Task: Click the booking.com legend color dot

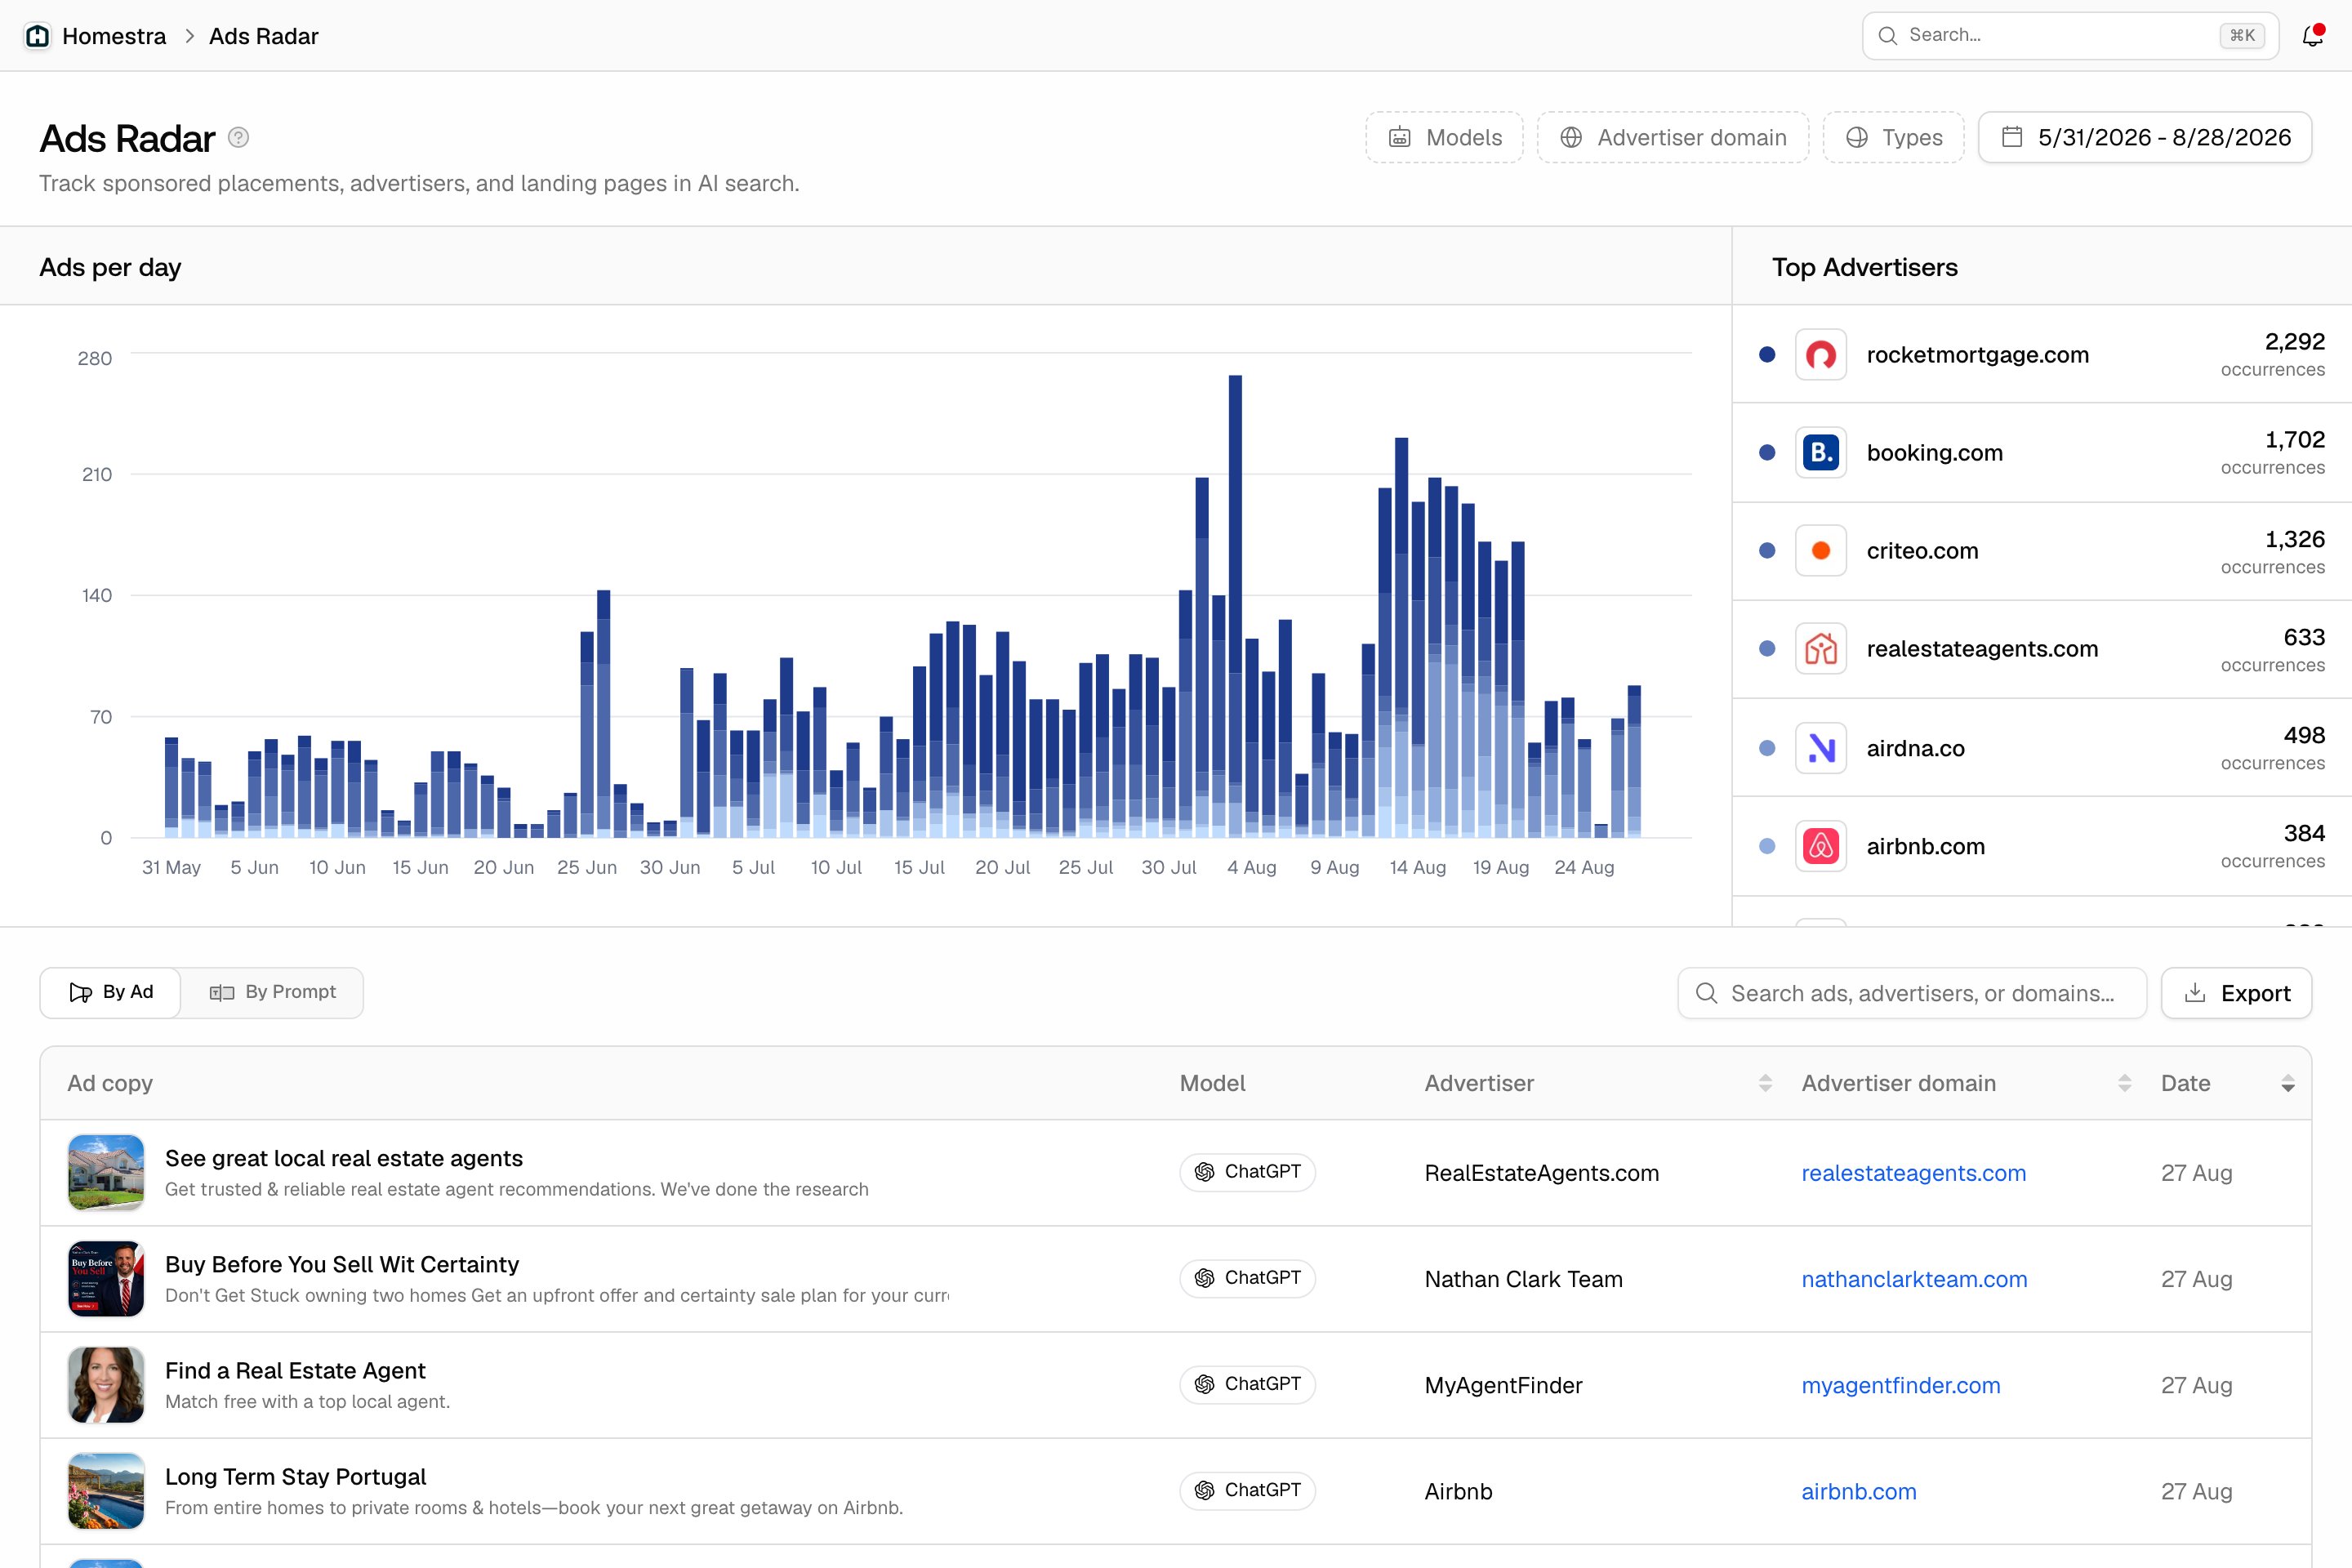Action: [1767, 452]
